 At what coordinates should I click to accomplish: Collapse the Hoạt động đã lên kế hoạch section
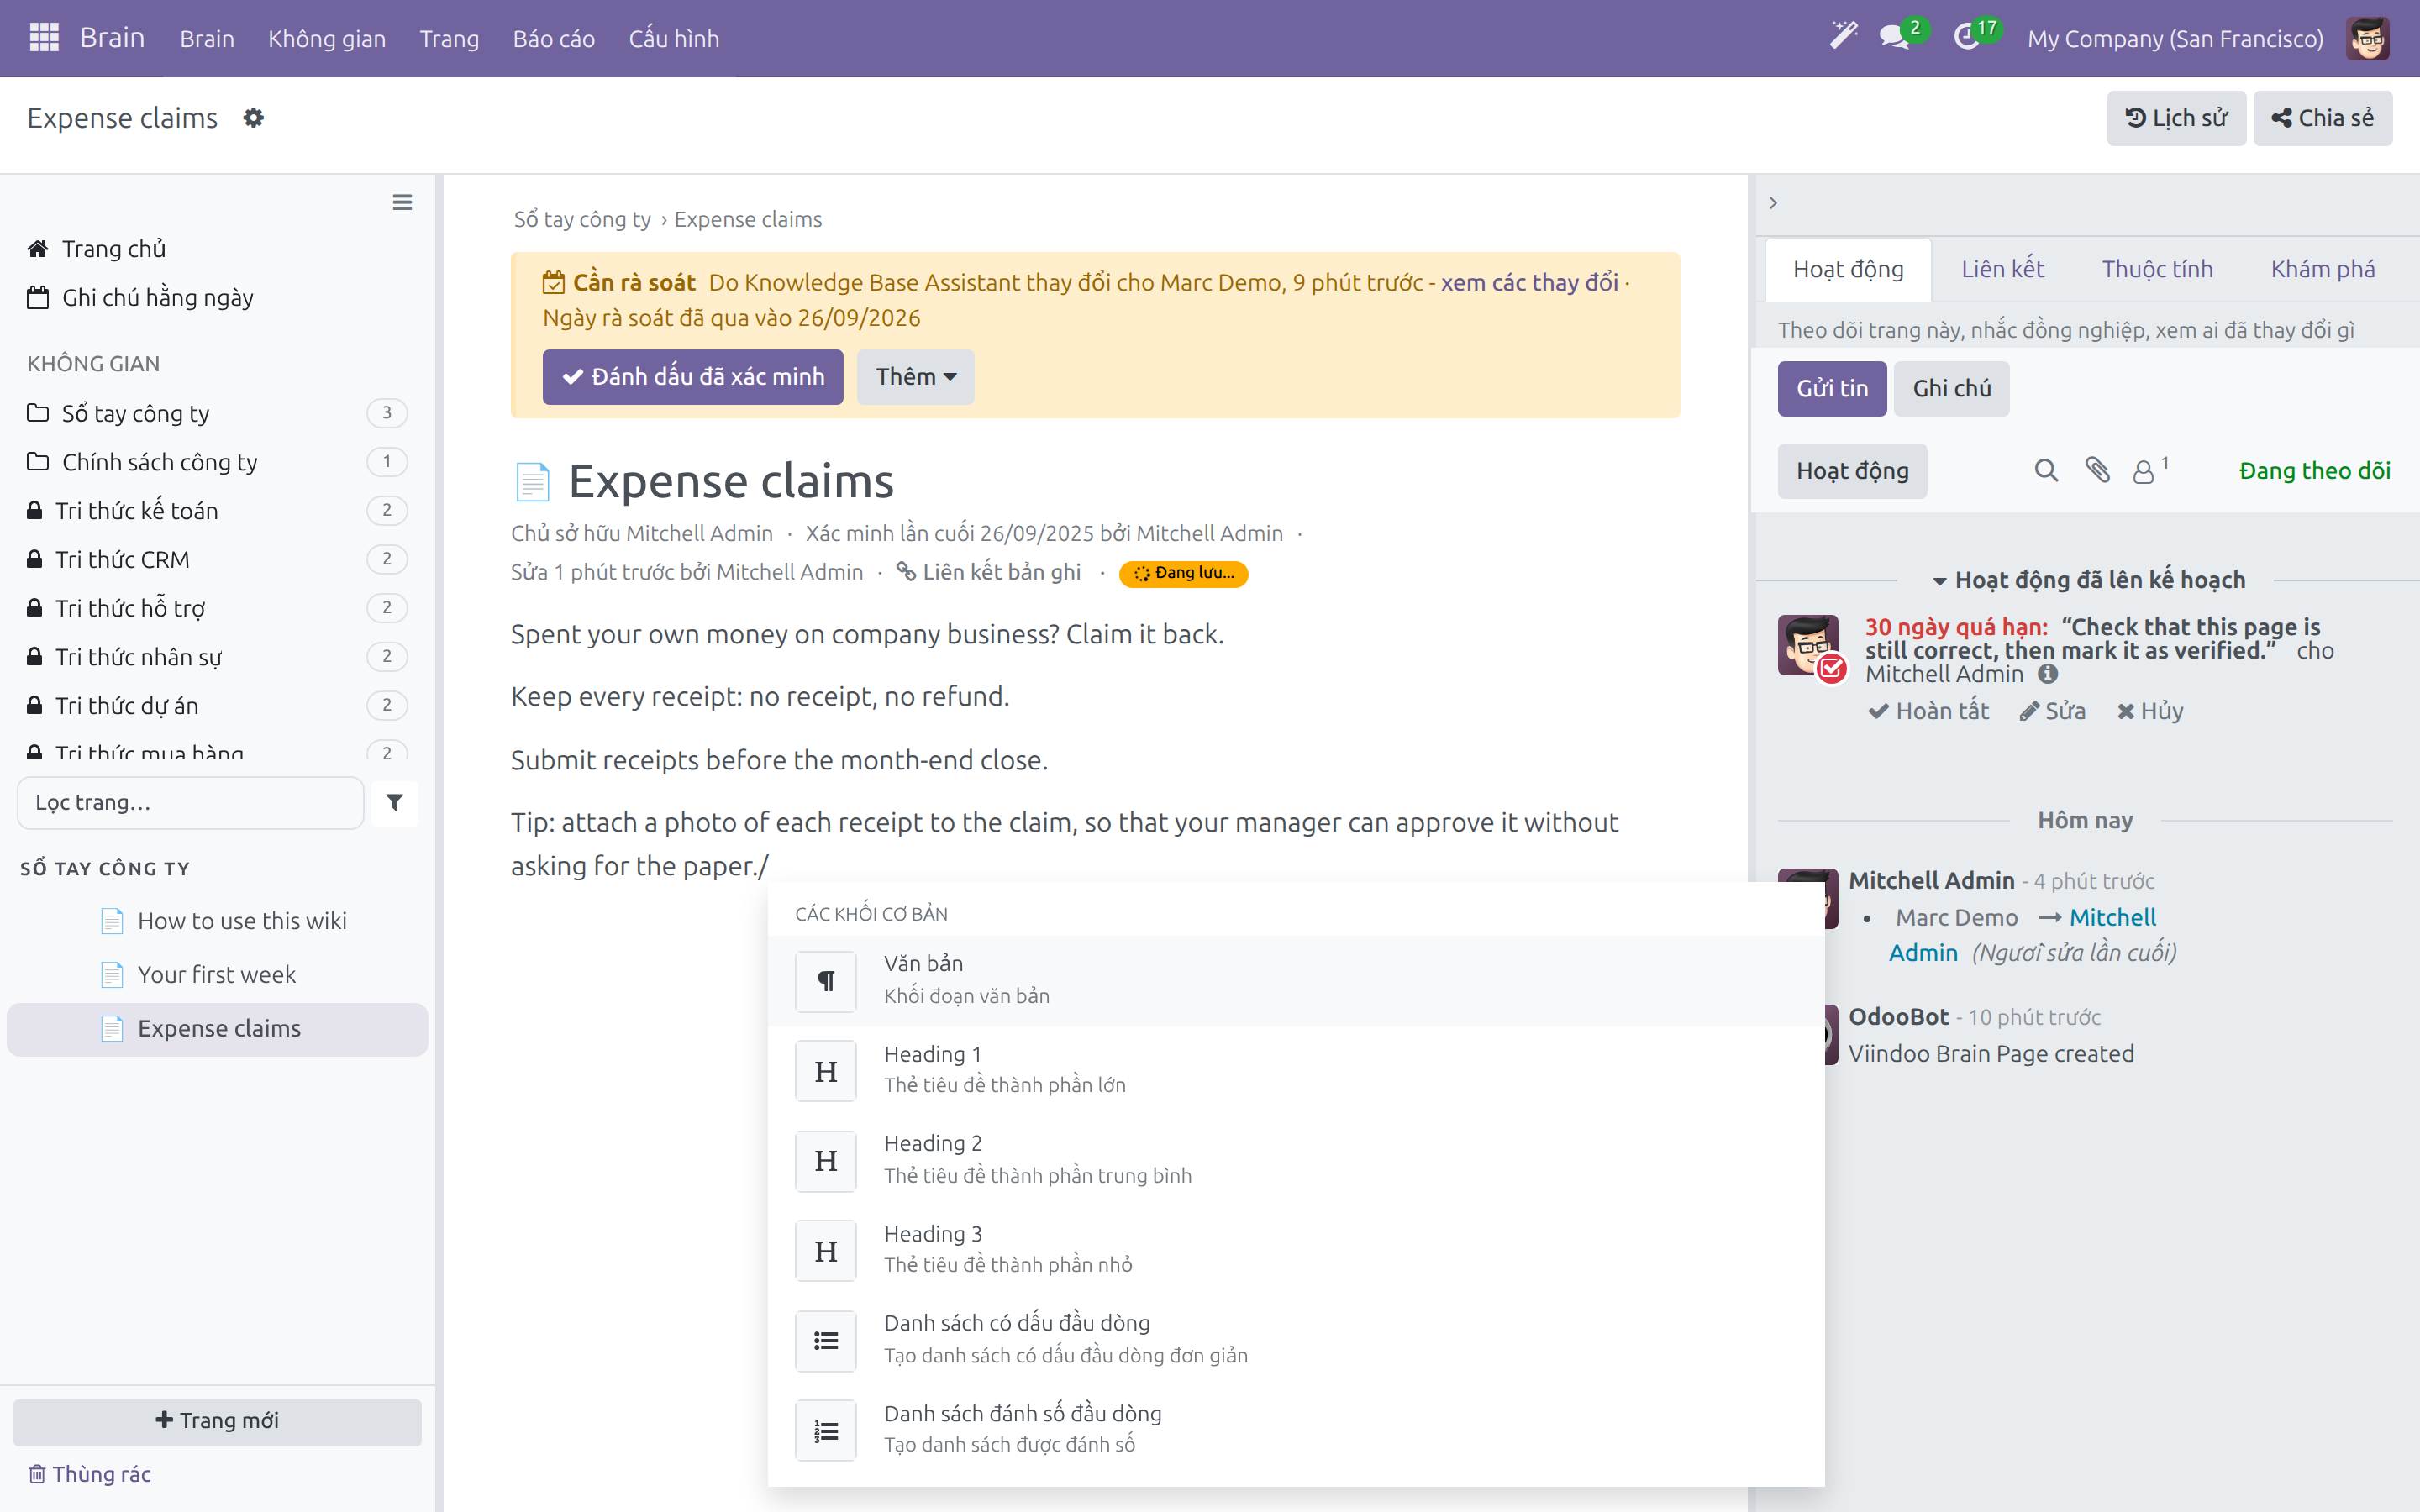[2088, 580]
